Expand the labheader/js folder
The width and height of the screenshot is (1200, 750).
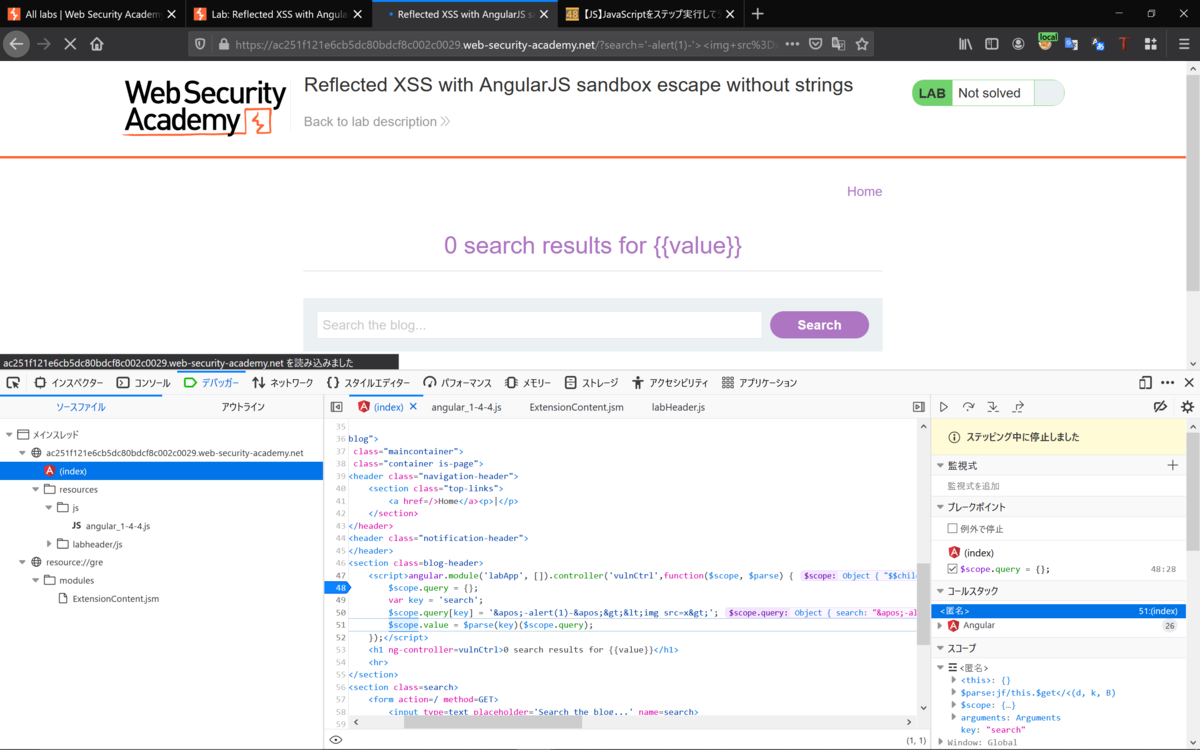(x=49, y=544)
